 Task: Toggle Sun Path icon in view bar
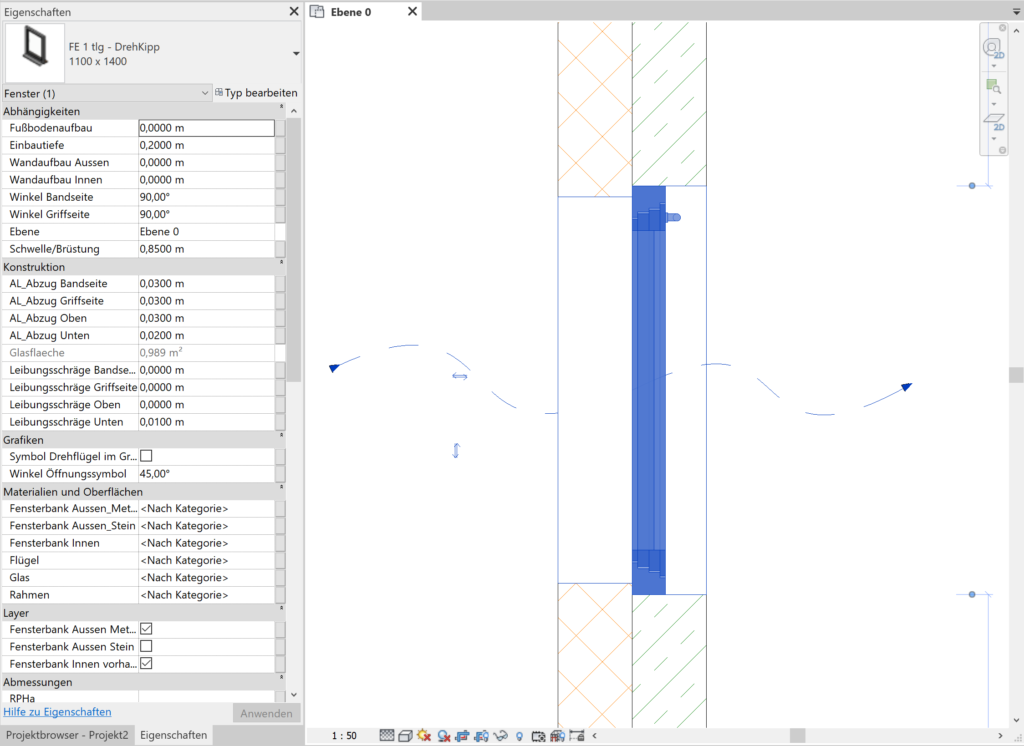click(x=424, y=736)
